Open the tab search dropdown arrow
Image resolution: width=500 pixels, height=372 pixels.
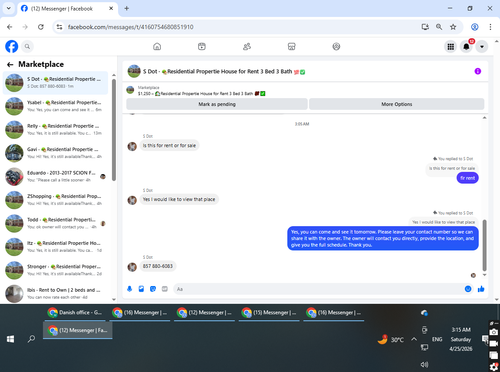coord(9,8)
